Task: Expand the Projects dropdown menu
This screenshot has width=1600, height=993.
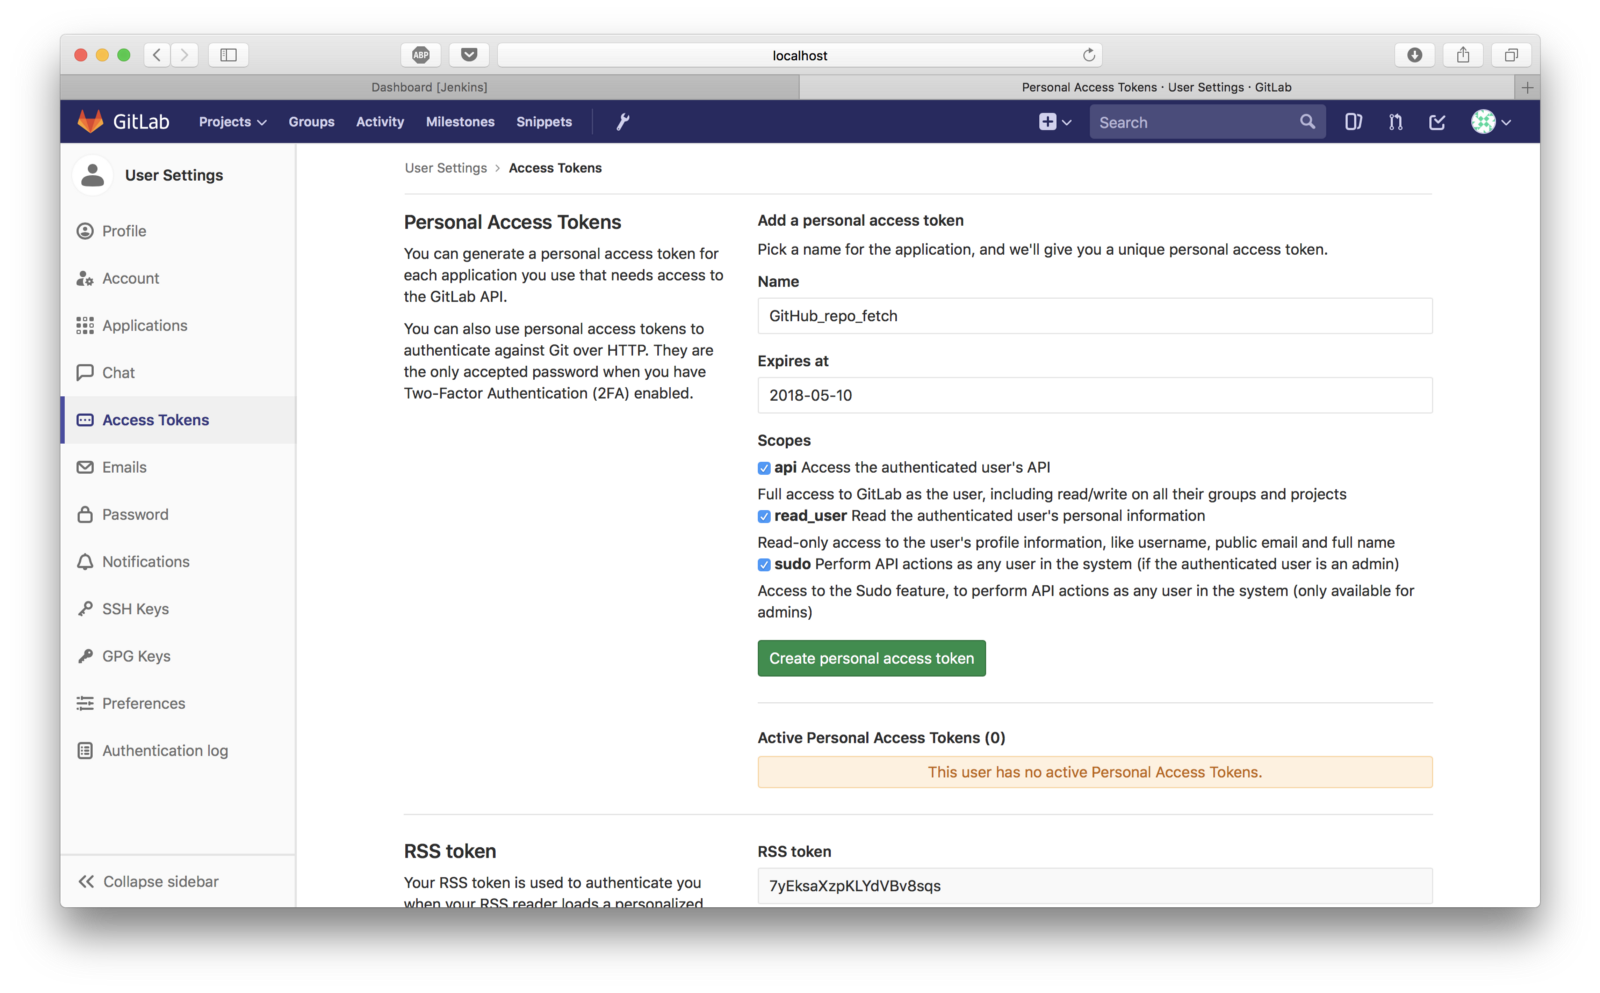Action: [232, 122]
